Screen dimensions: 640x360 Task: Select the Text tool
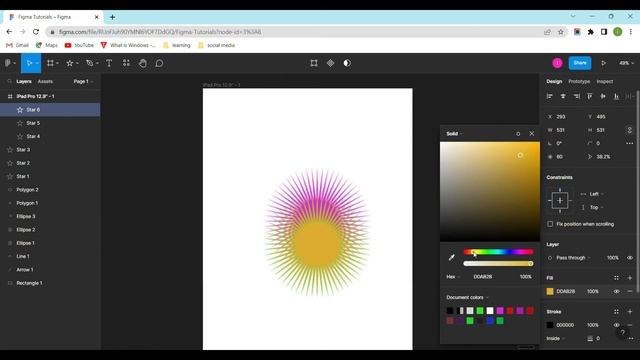[x=109, y=63]
